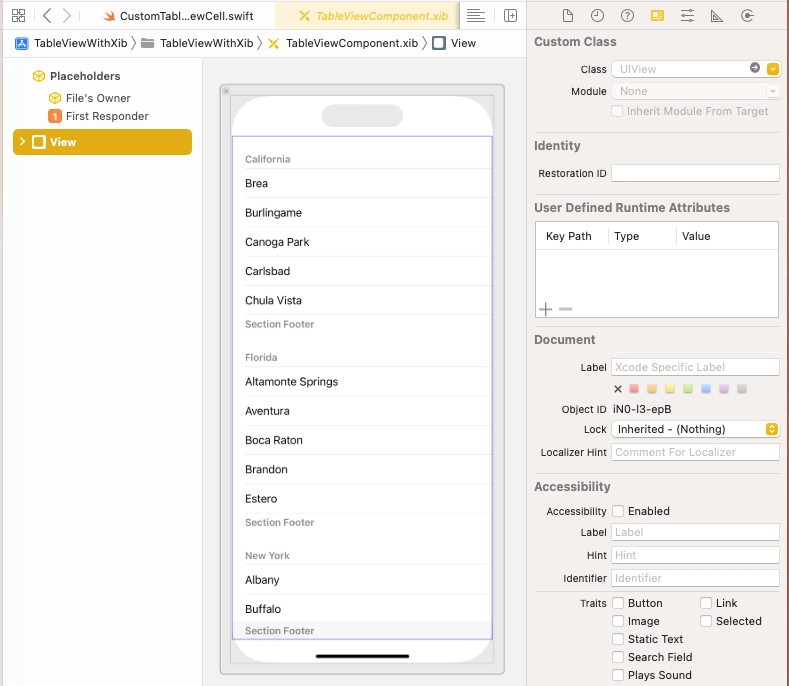
Task: Expand the View item in outline
Action: click(22, 142)
